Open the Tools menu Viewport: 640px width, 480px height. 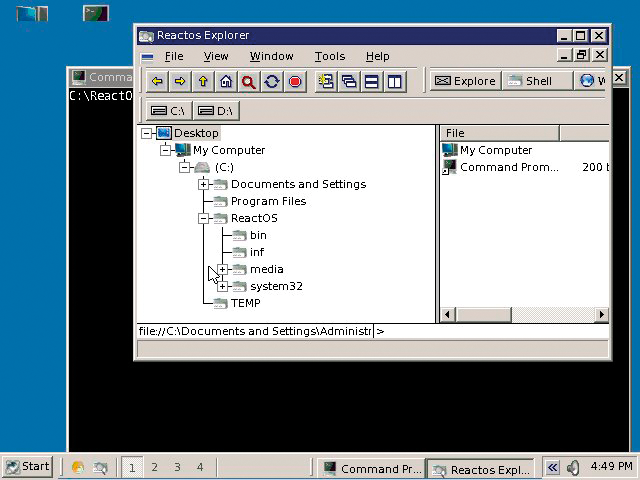(330, 56)
